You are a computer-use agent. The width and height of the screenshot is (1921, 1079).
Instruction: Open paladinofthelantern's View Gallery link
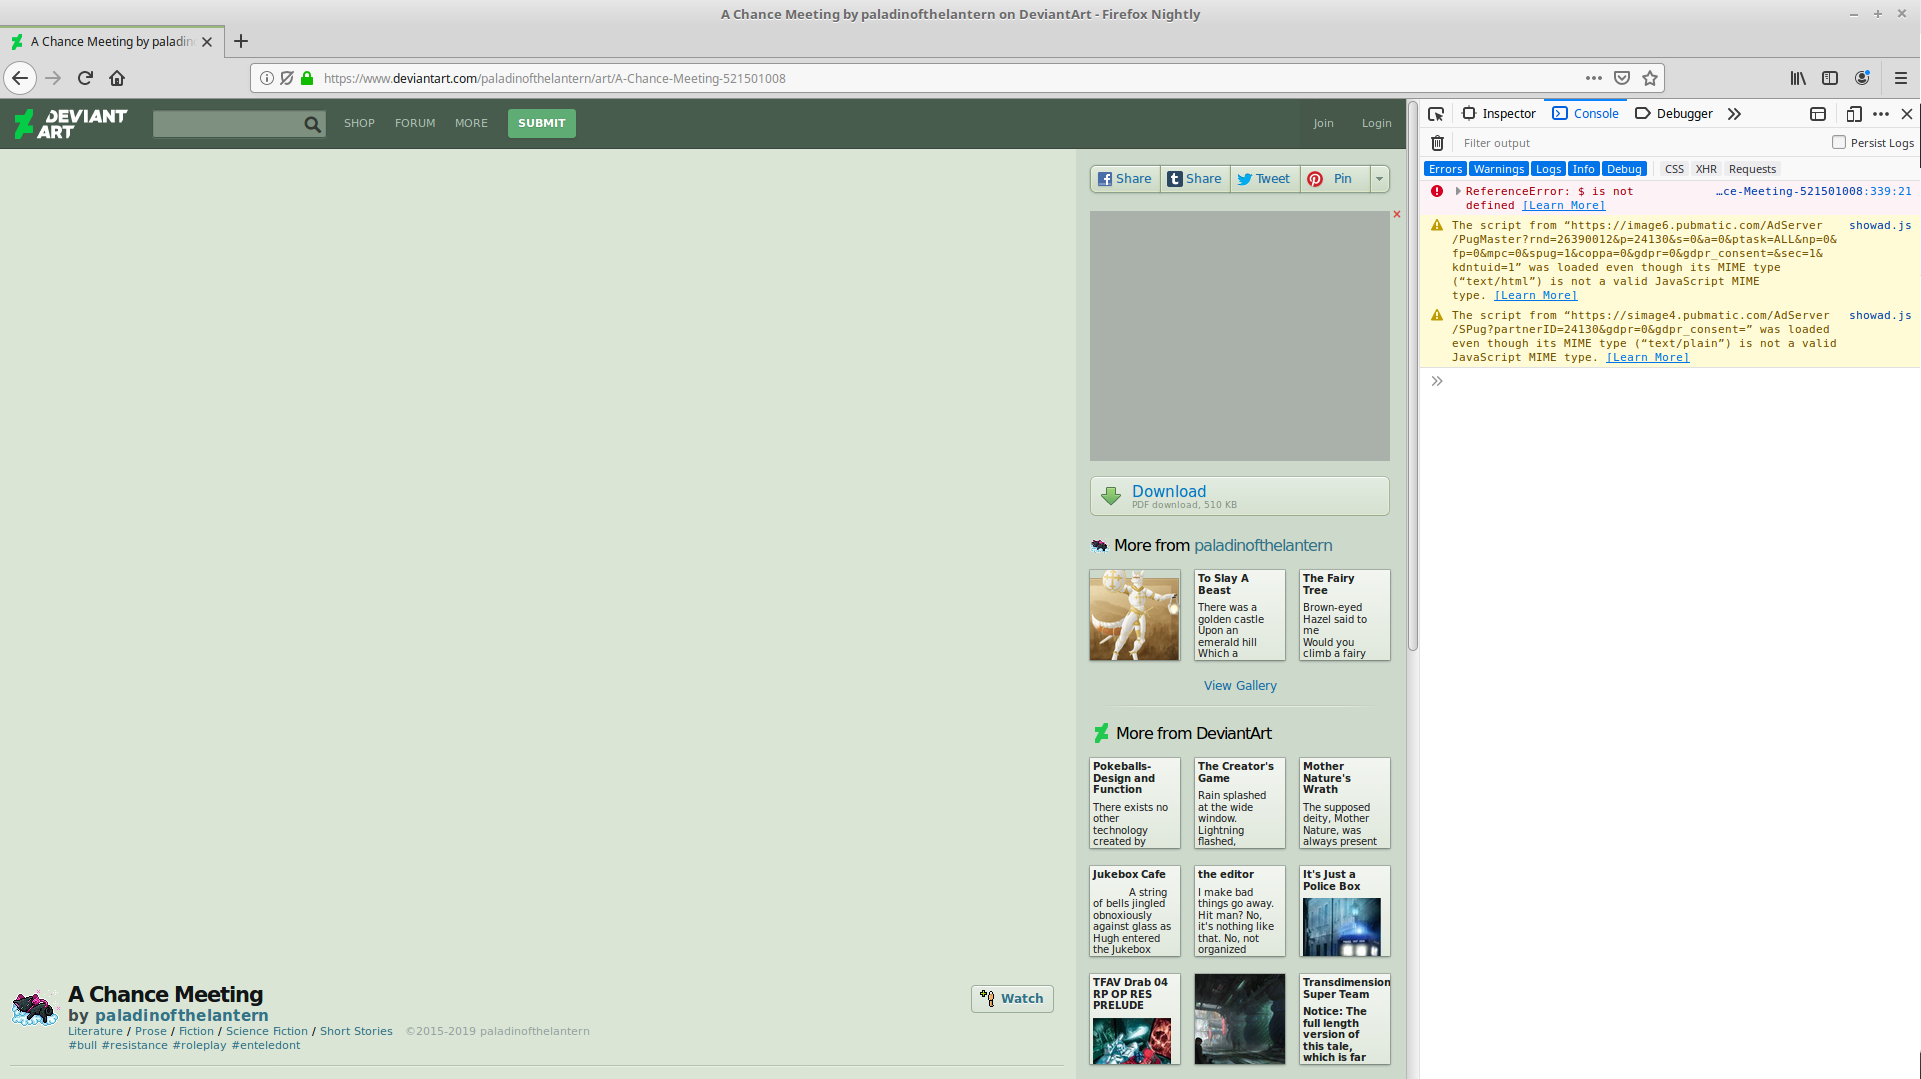tap(1239, 685)
